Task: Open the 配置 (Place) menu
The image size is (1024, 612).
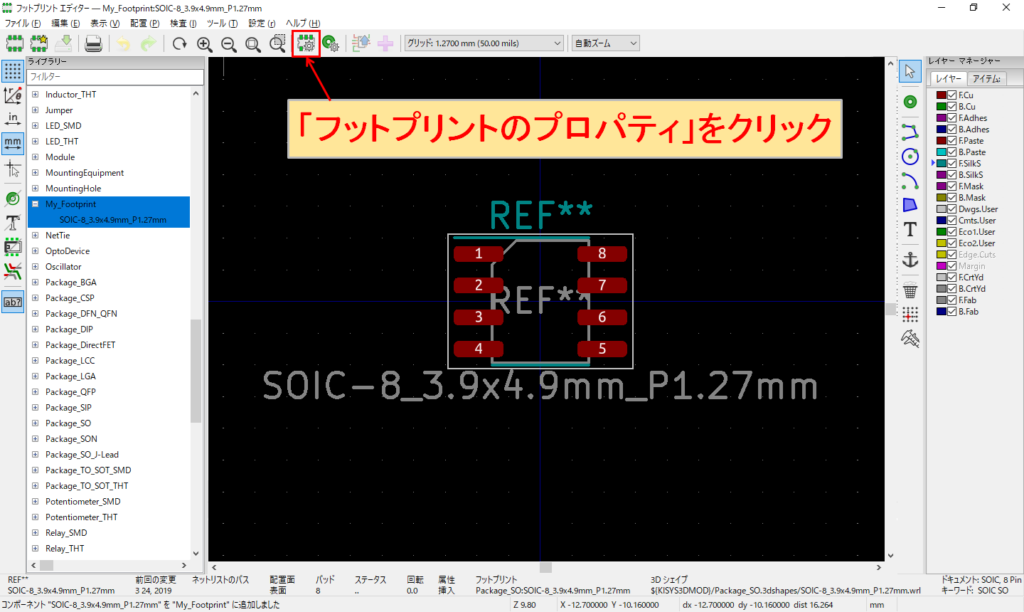Action: (144, 24)
